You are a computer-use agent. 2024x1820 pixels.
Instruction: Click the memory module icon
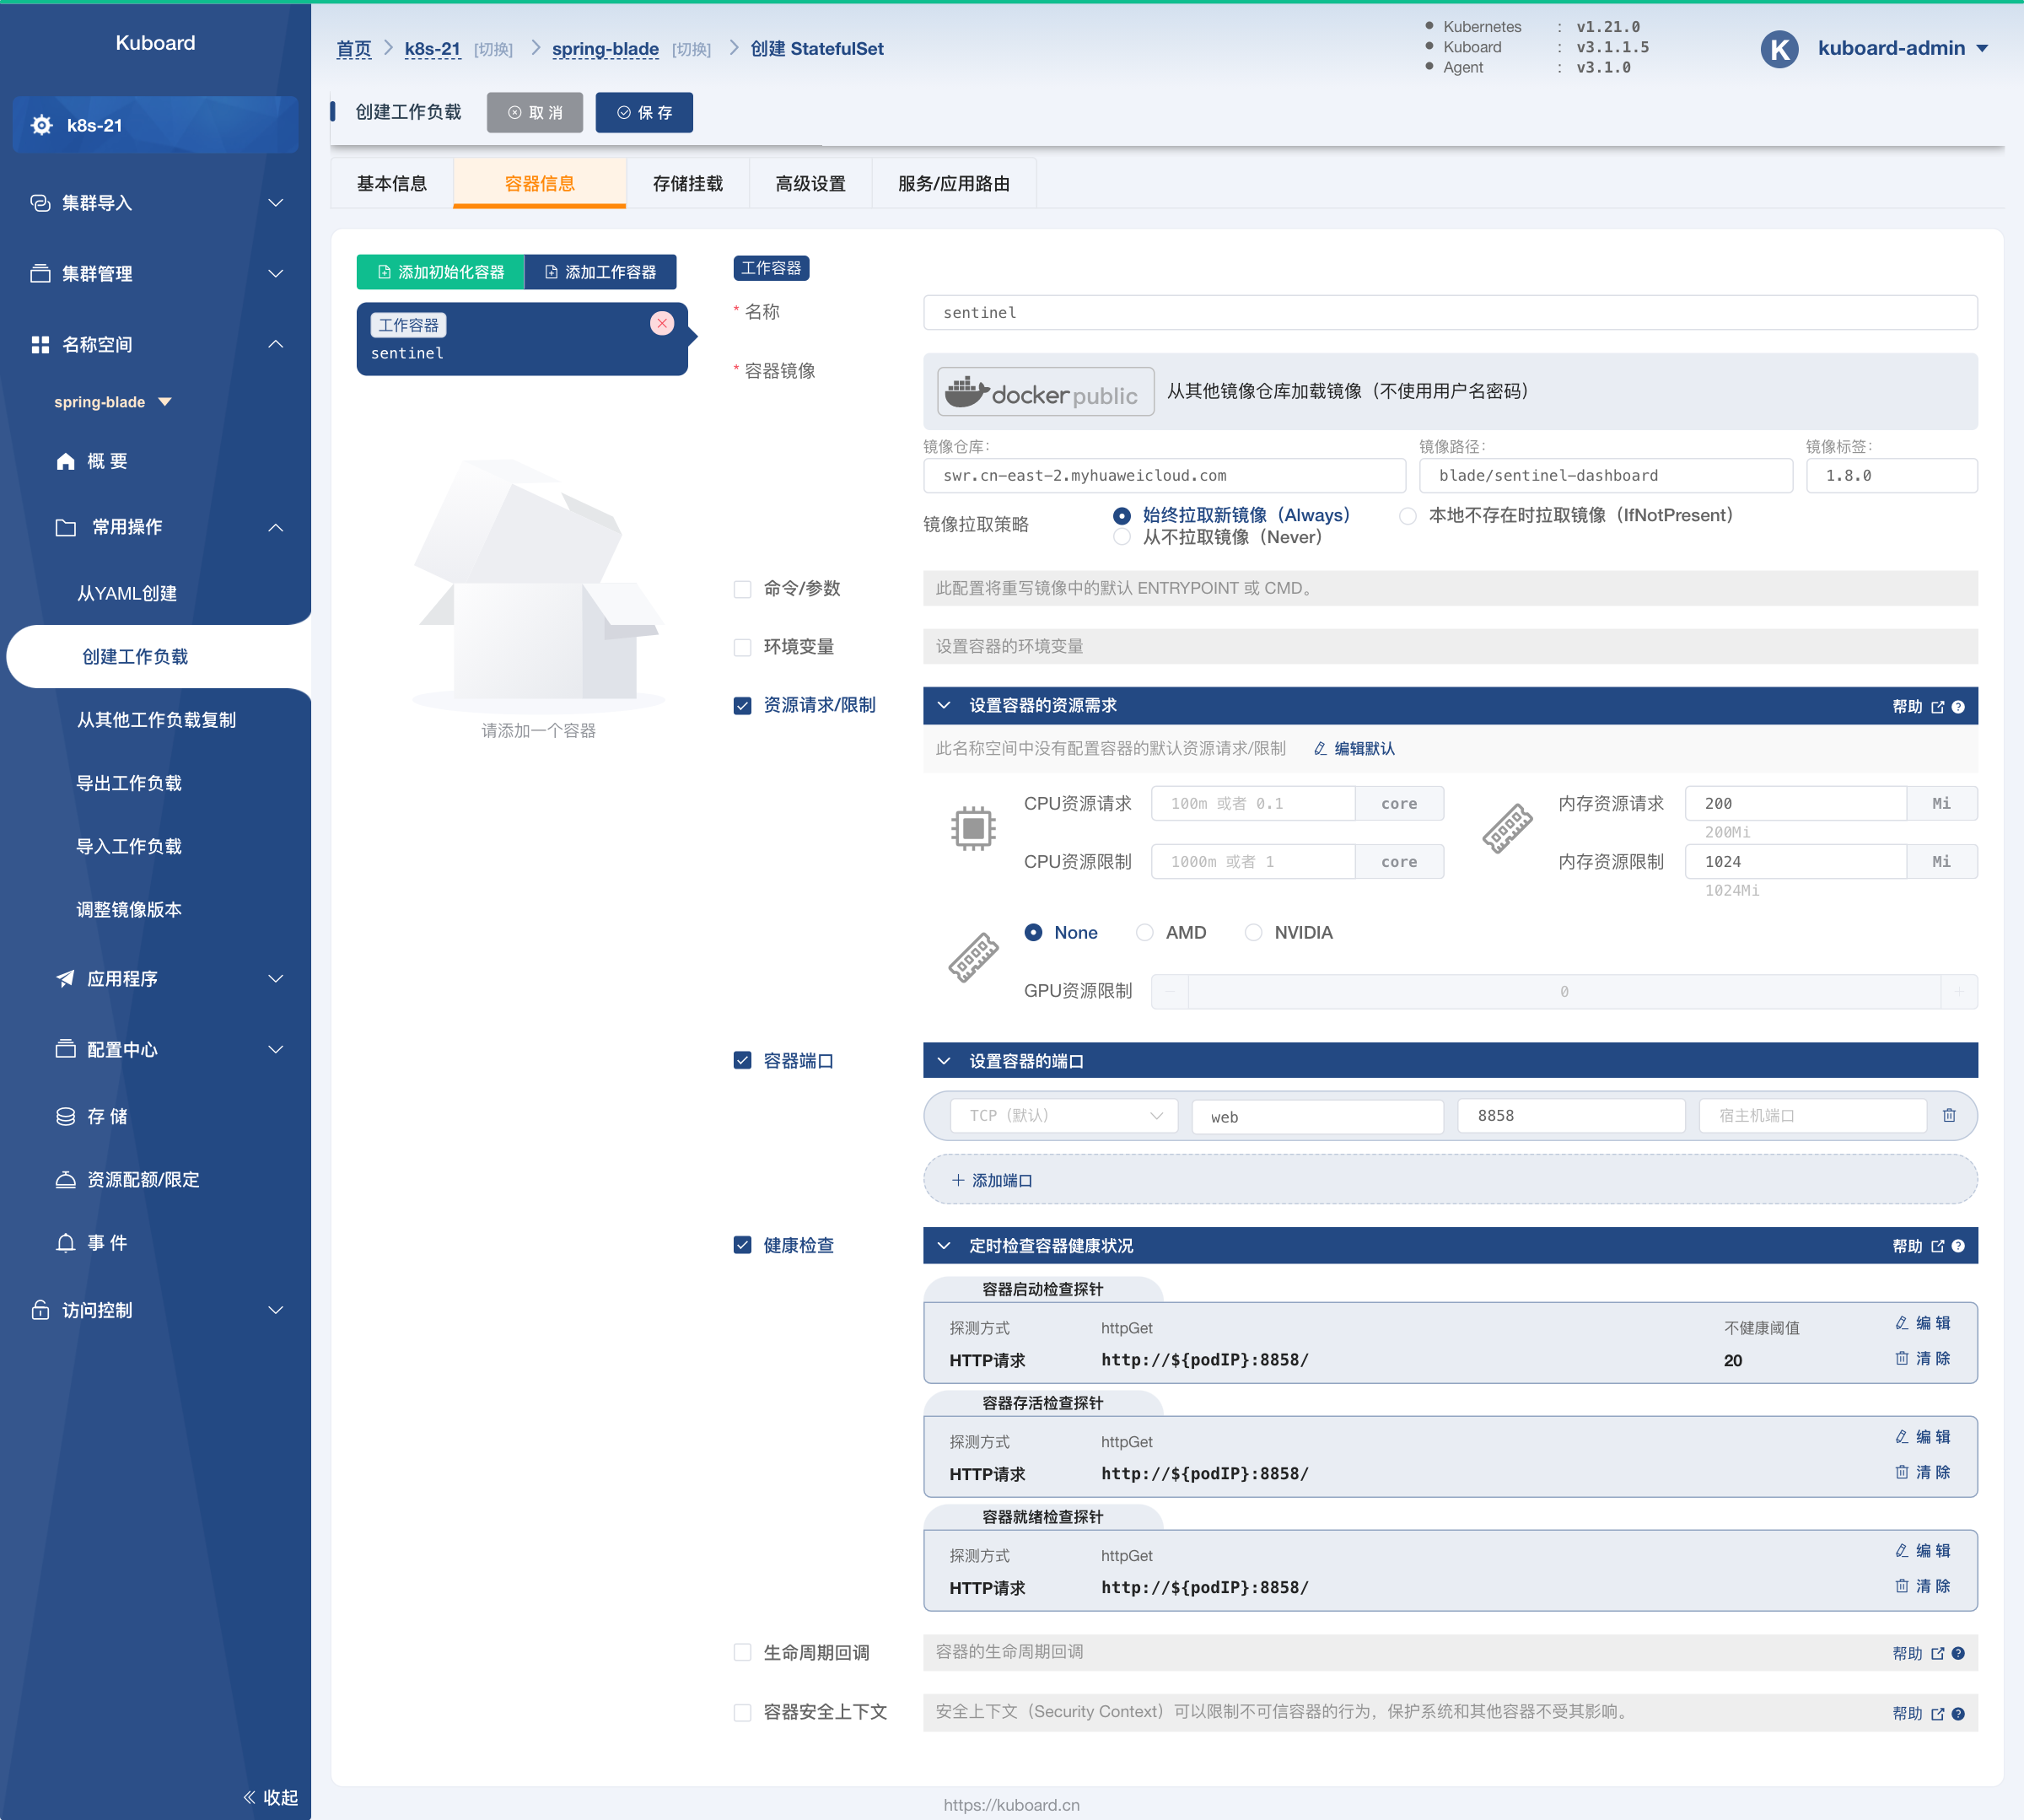(1507, 828)
